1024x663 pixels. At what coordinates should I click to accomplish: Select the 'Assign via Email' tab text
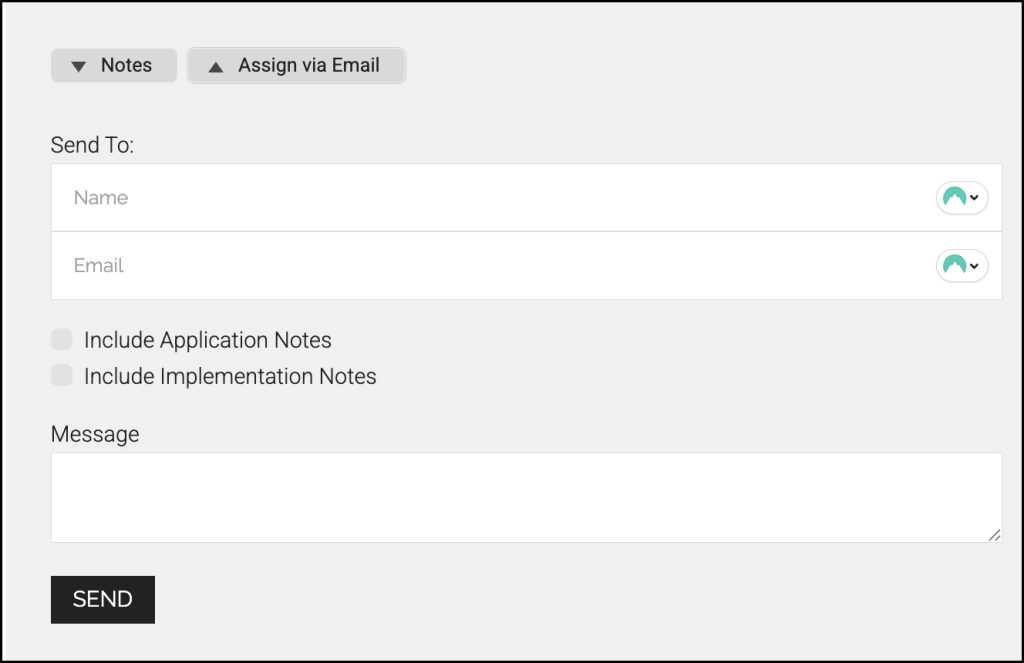tap(309, 66)
